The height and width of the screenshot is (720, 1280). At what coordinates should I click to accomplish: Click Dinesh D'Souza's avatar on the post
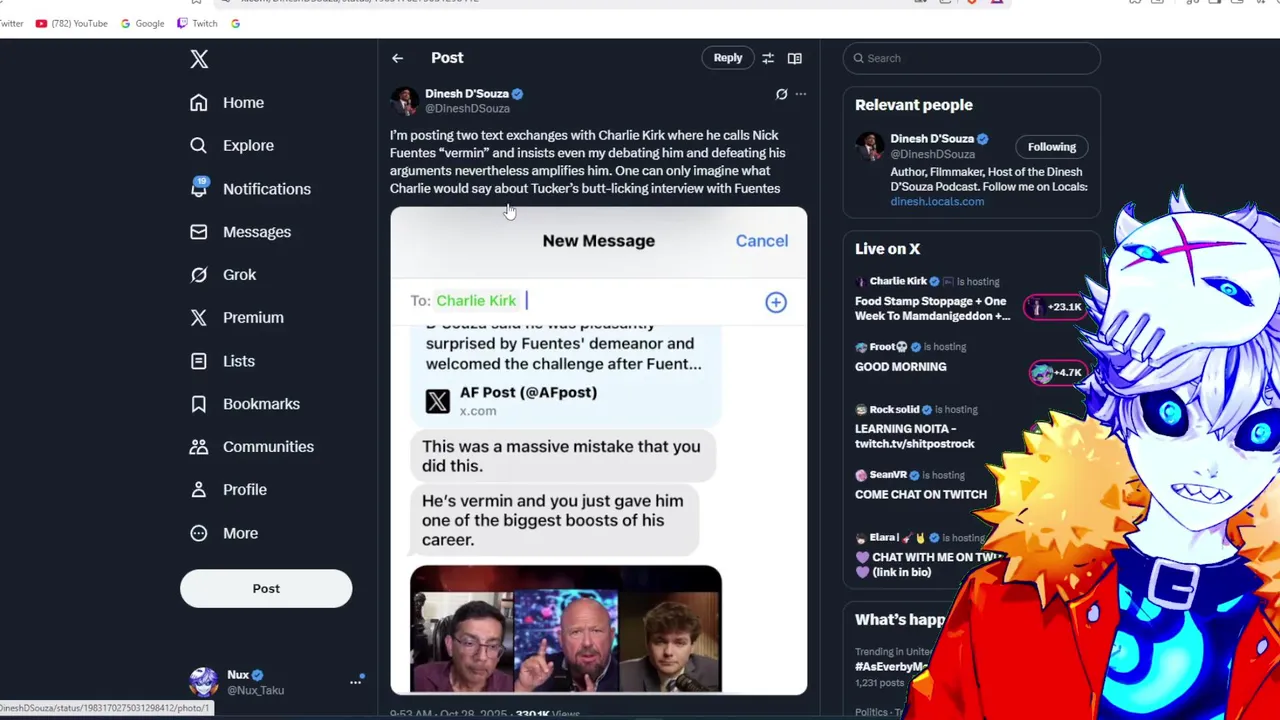tap(404, 101)
